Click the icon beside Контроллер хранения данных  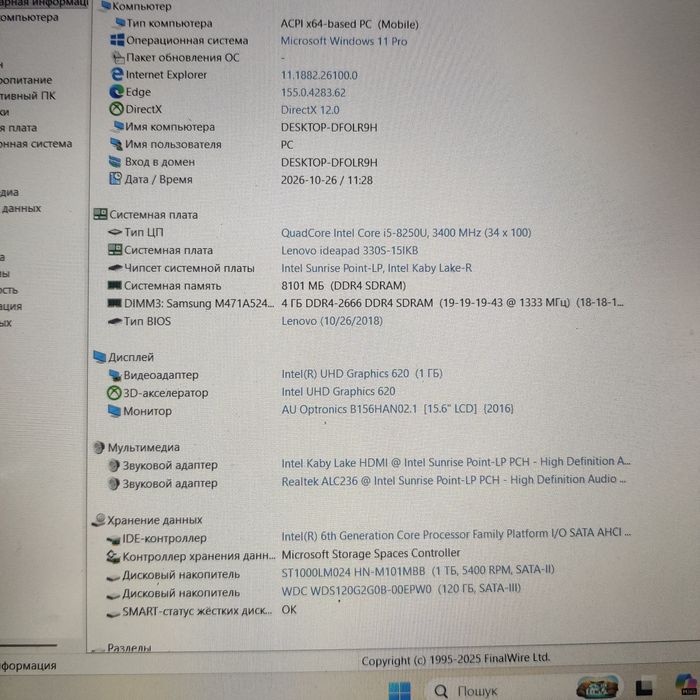tap(113, 556)
